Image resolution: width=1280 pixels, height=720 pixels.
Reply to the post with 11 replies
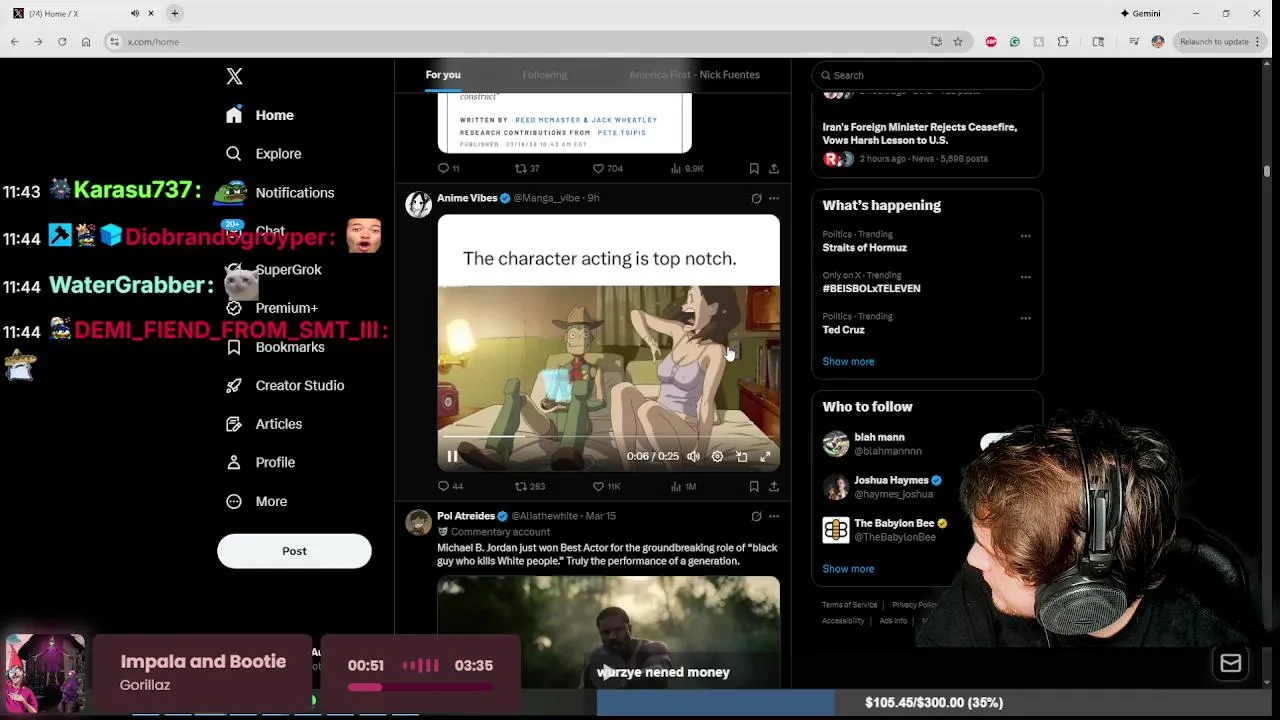click(x=449, y=168)
